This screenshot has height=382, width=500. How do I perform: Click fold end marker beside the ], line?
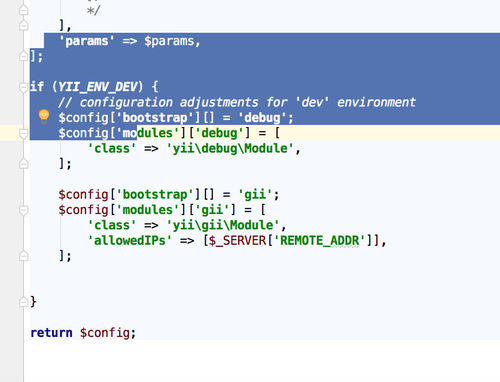pos(23,25)
